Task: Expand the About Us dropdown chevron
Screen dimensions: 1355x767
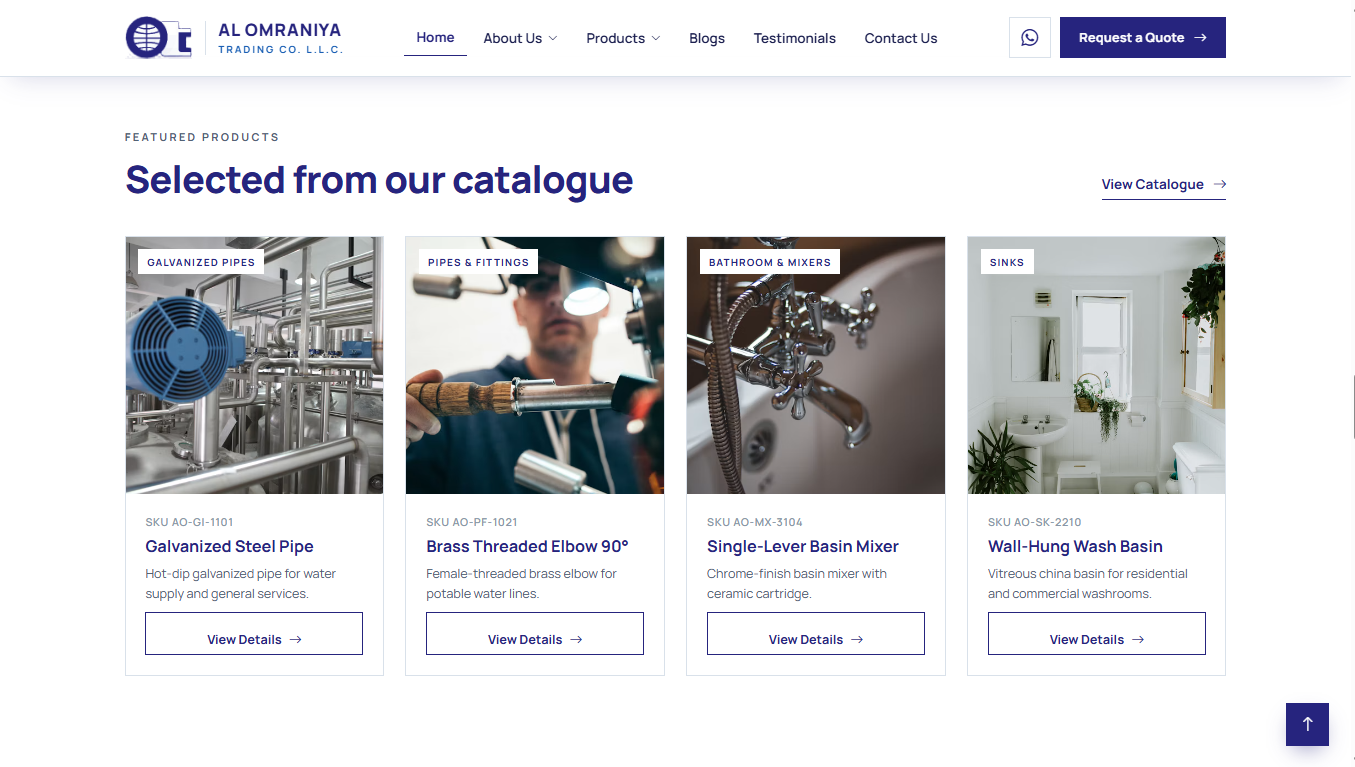Action: tap(553, 38)
